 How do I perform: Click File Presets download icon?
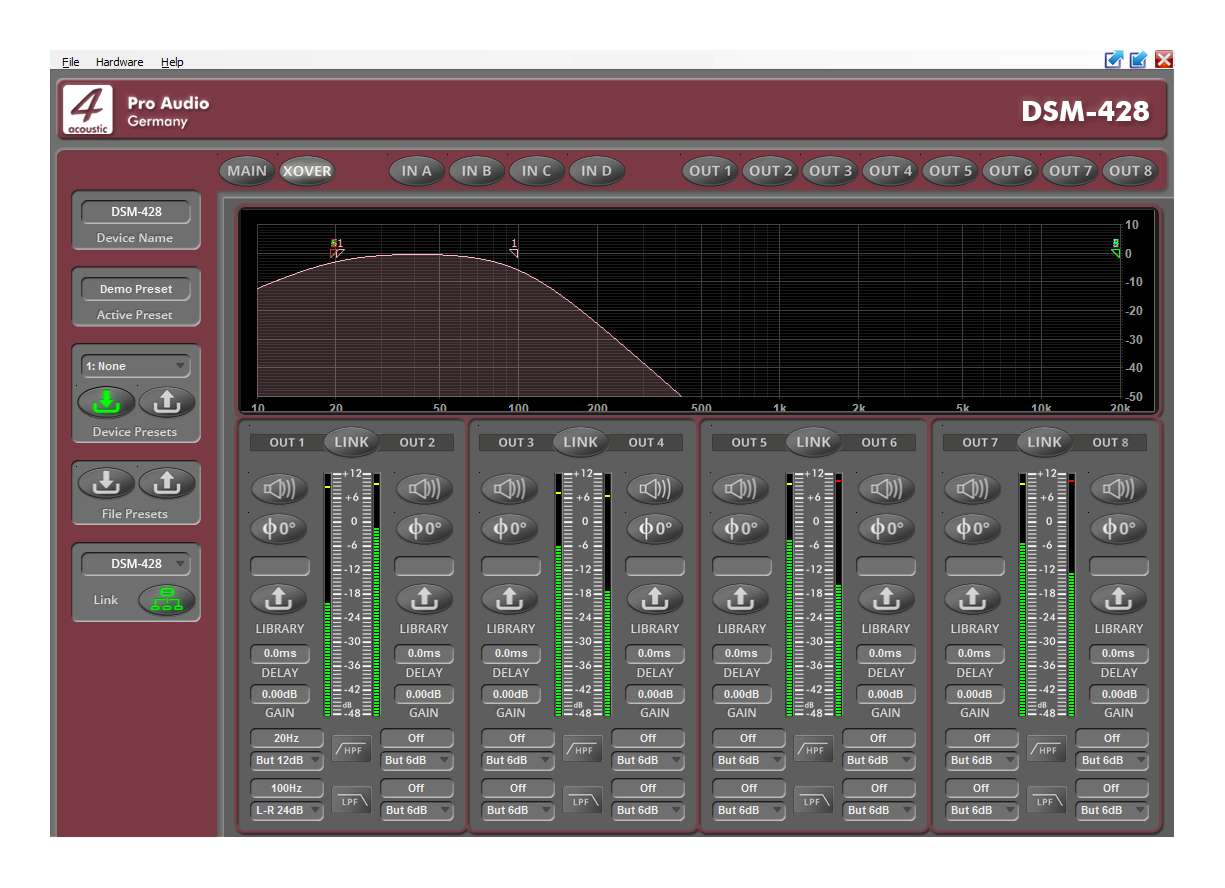click(106, 484)
